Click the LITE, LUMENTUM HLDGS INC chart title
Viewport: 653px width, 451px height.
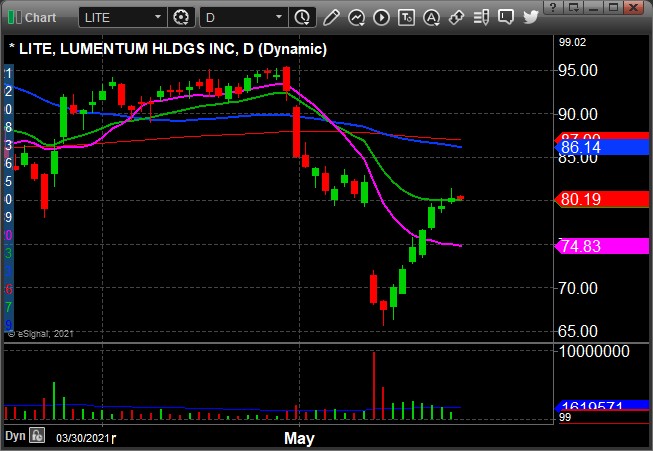click(x=168, y=49)
